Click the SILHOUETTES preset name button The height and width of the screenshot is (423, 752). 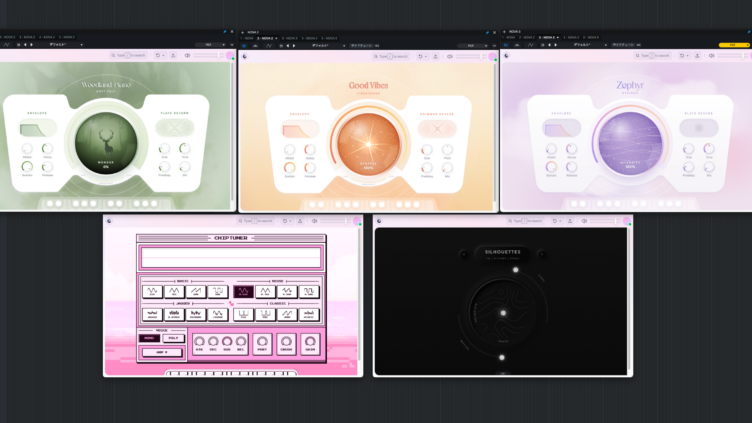503,254
